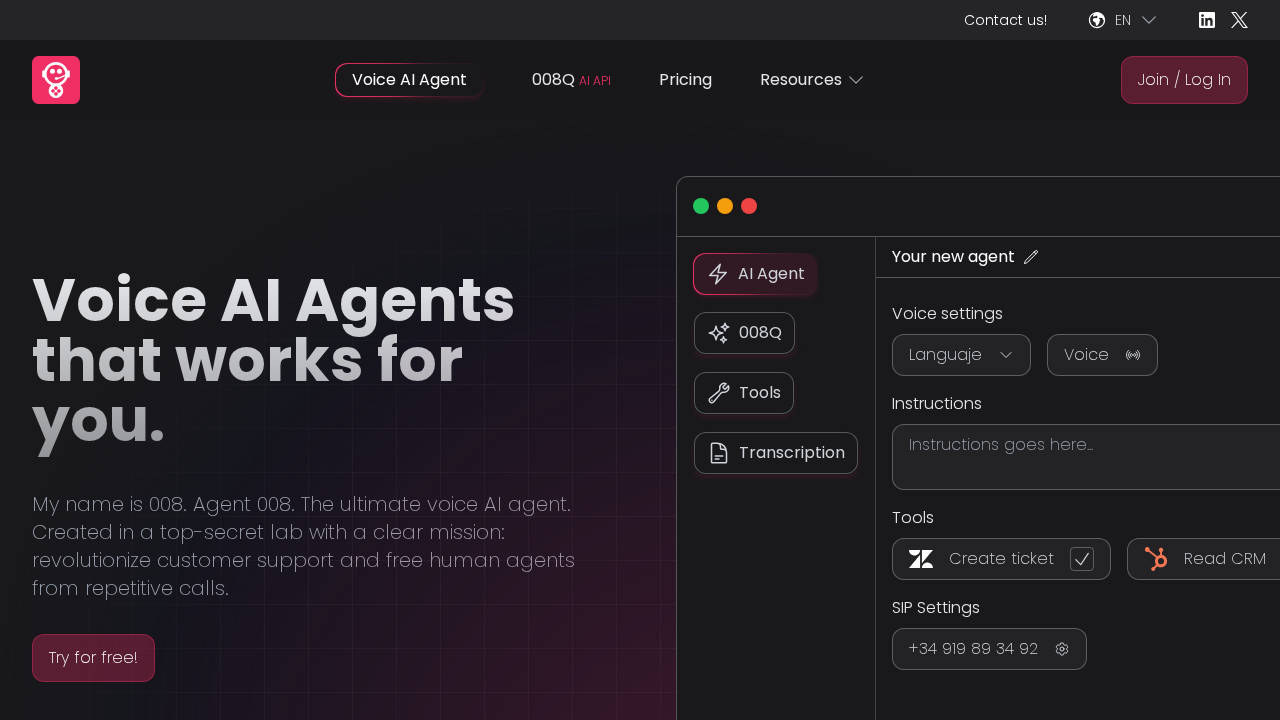Viewport: 1280px width, 720px height.
Task: Open the Pricing menu item
Action: tap(685, 80)
